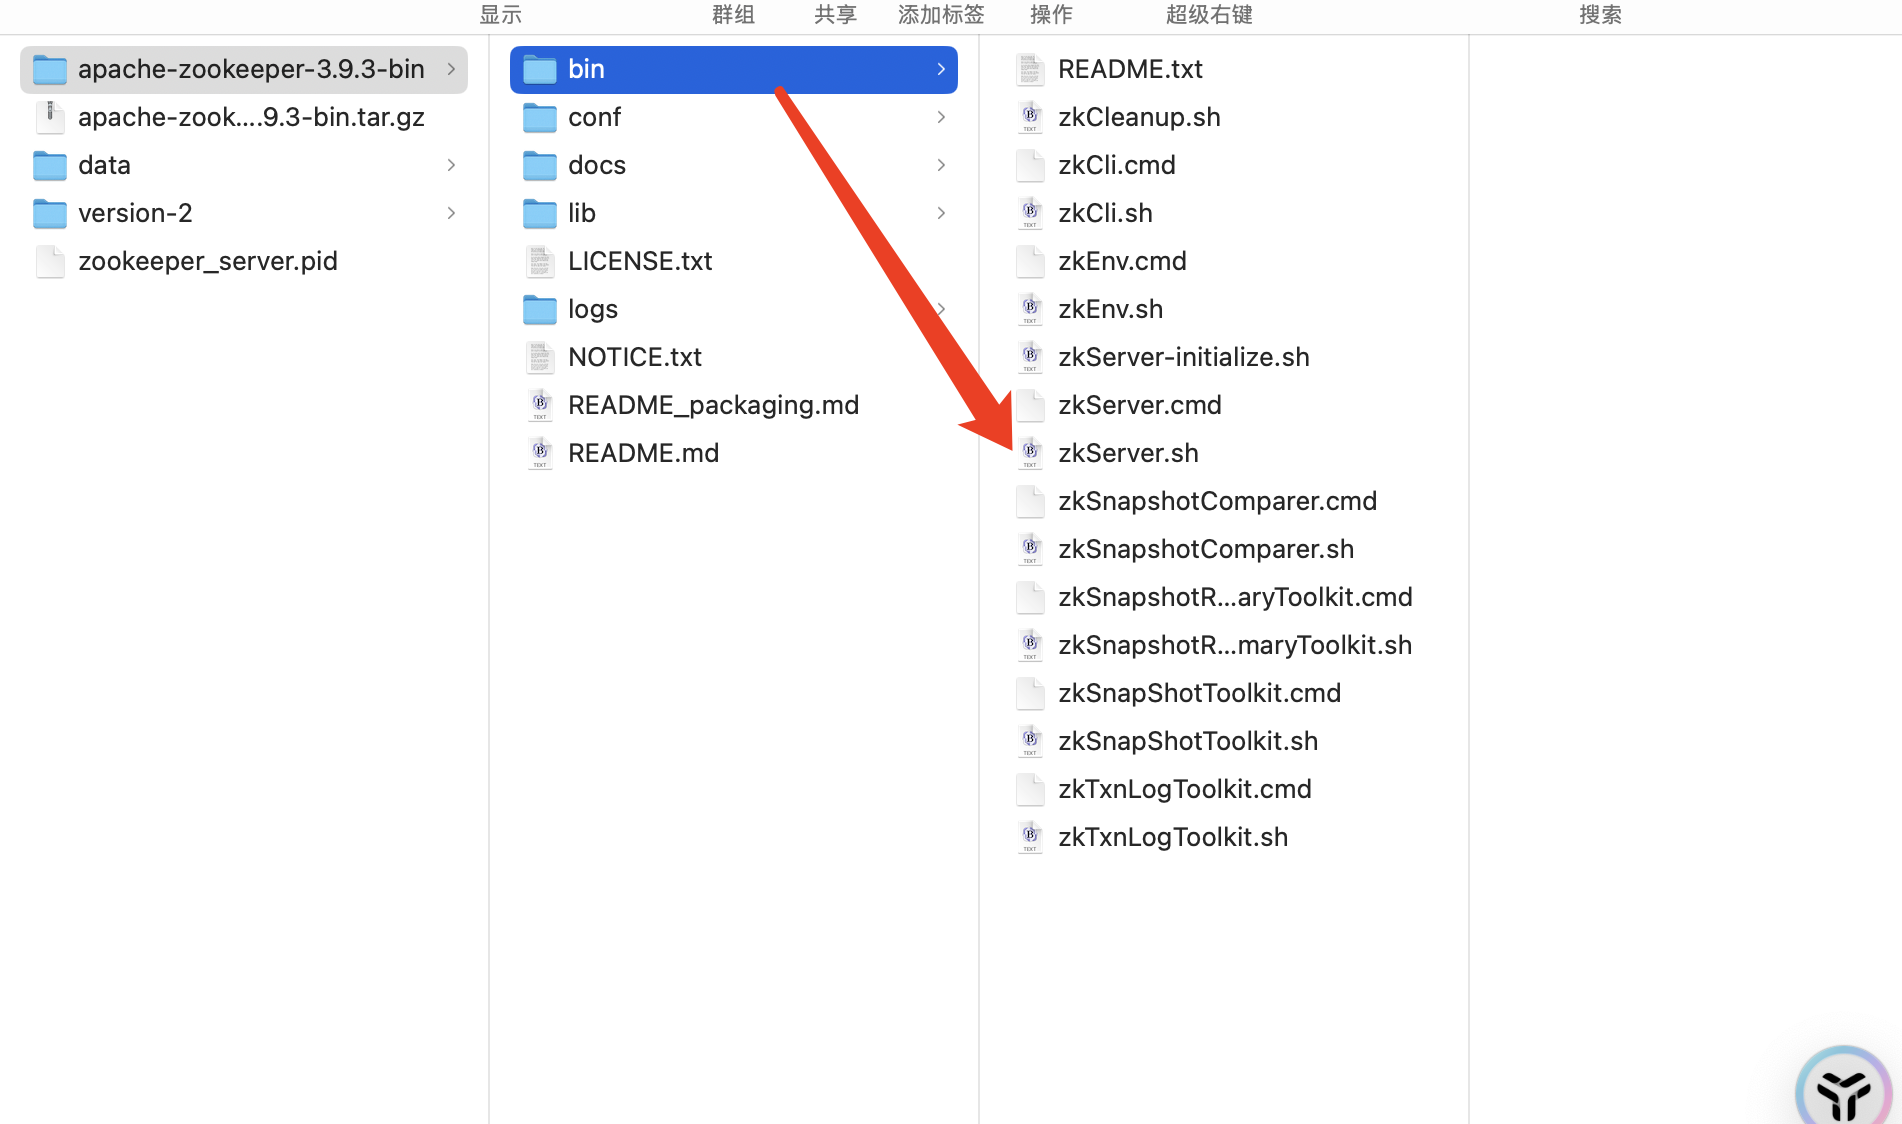Select zkSnapShotToolkit.cmd file name

coord(1199,693)
